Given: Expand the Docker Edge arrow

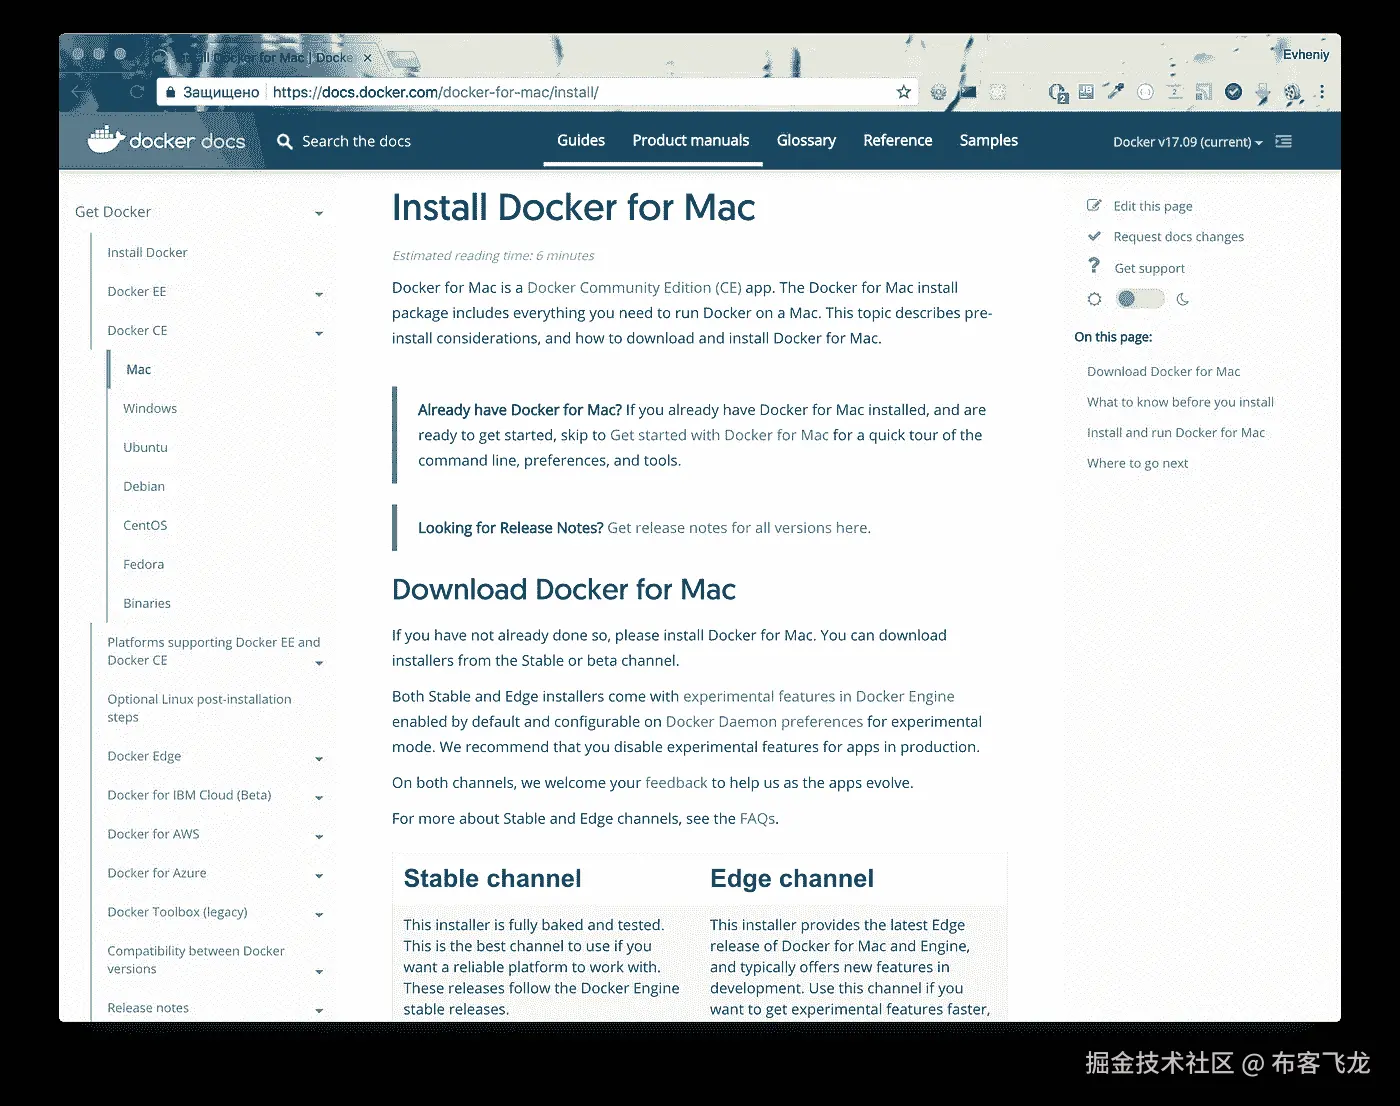Looking at the screenshot, I should [319, 759].
